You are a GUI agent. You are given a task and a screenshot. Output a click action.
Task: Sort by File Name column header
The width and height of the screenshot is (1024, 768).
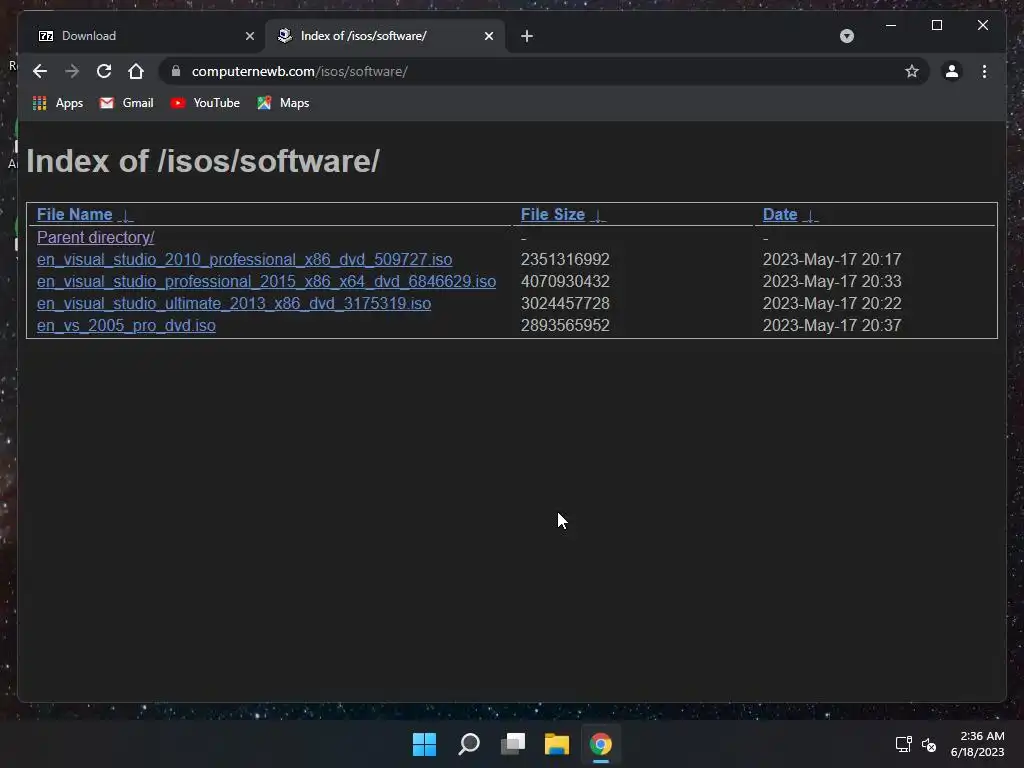74,214
